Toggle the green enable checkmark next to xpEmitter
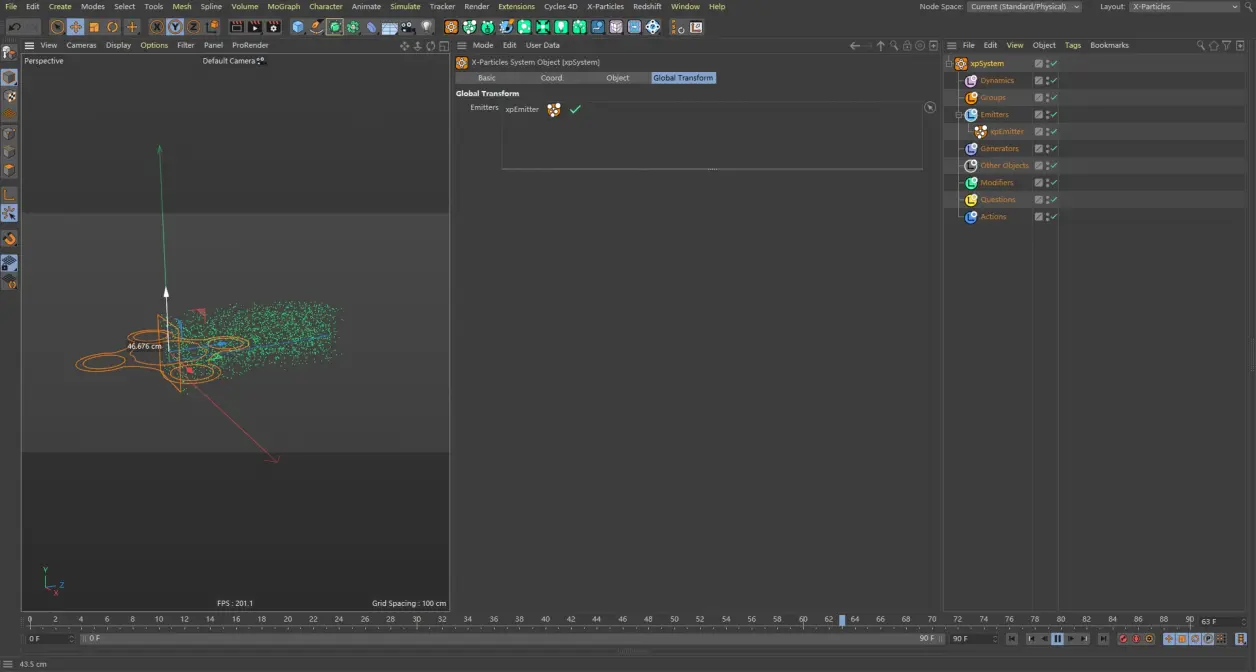Viewport: 1256px width, 672px height. click(1053, 131)
